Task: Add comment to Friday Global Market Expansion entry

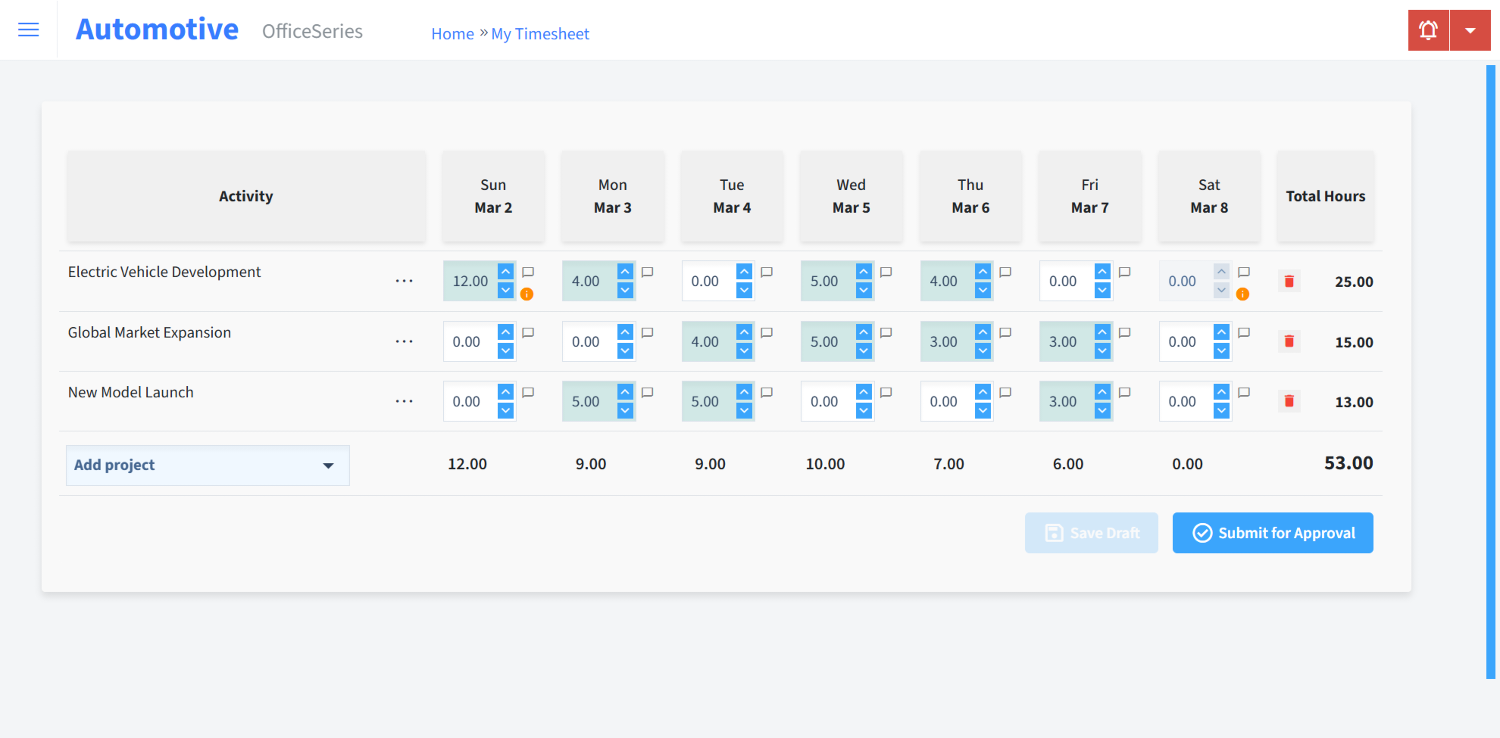Action: click(x=1124, y=331)
